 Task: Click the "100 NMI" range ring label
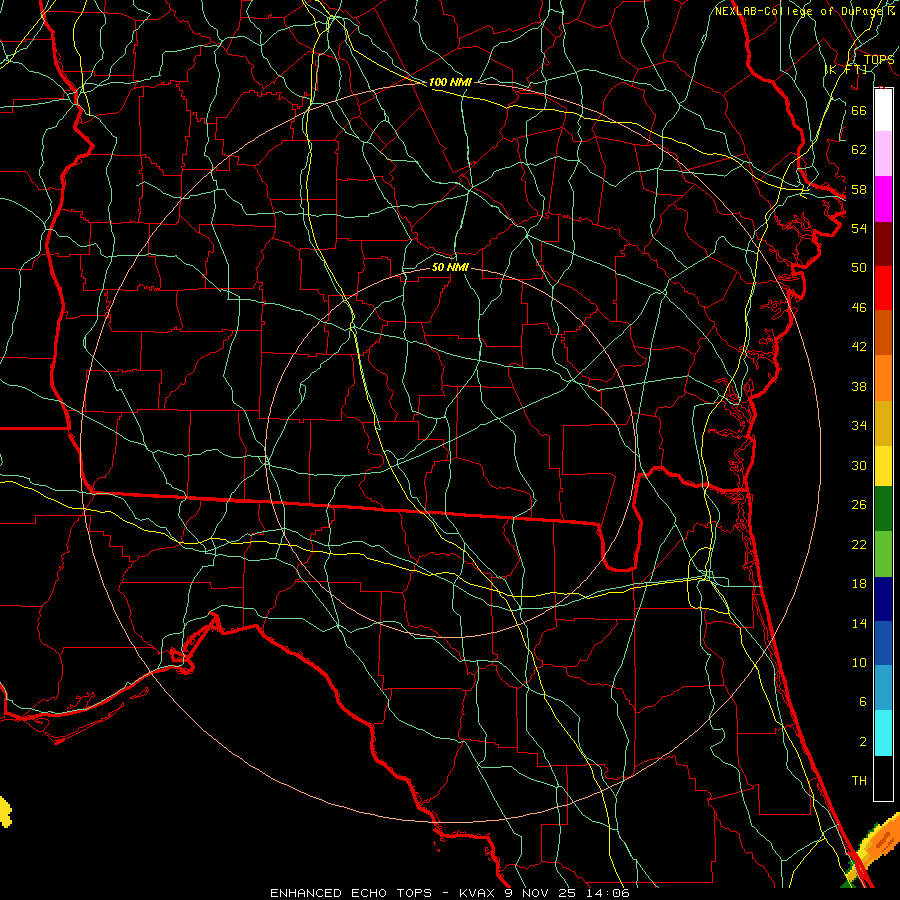[450, 82]
